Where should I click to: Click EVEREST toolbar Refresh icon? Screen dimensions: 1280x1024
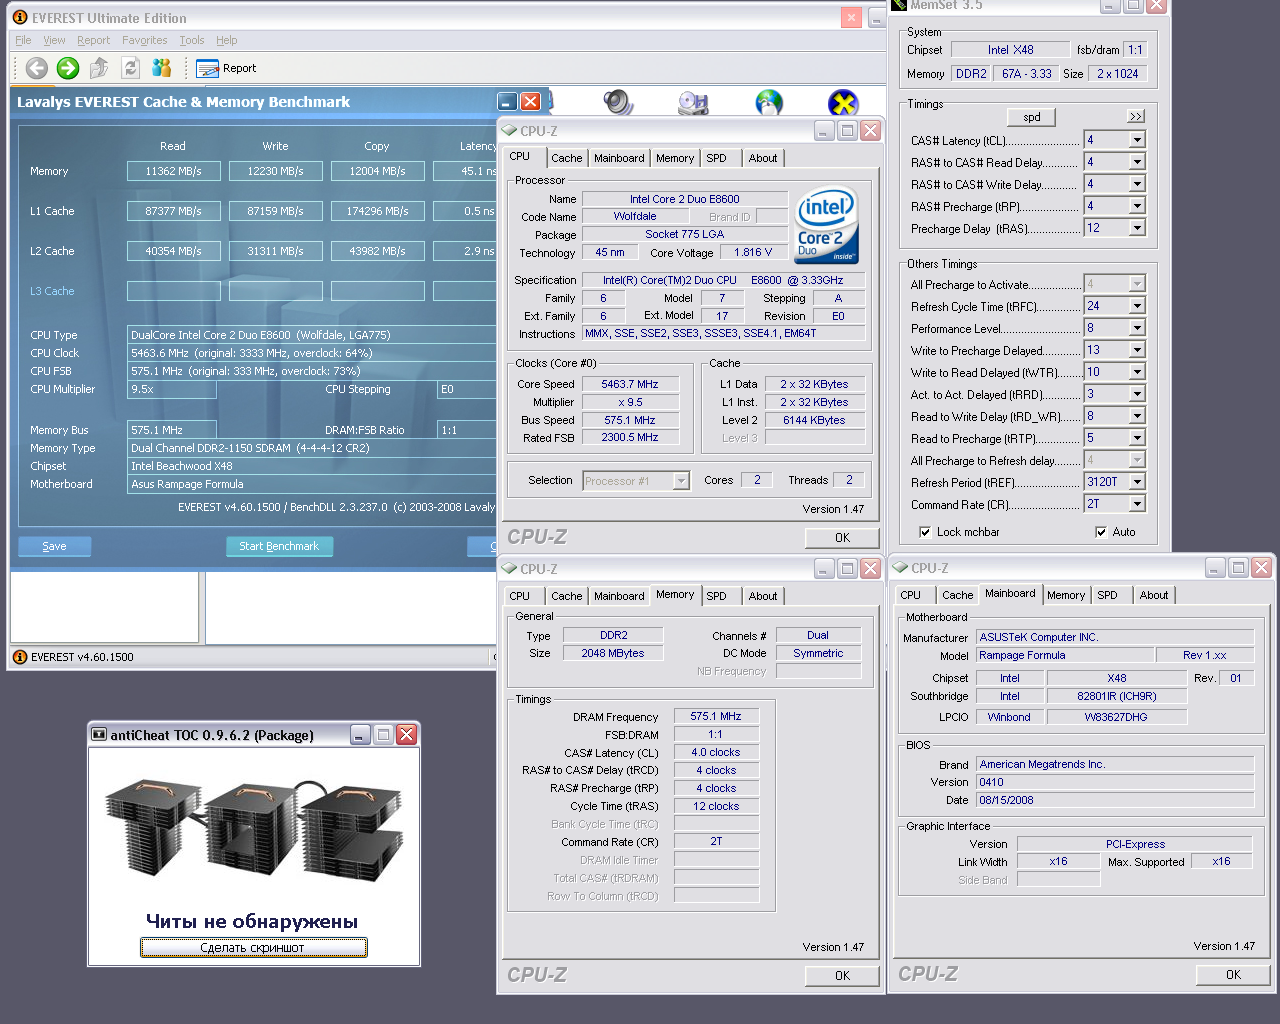coord(130,68)
